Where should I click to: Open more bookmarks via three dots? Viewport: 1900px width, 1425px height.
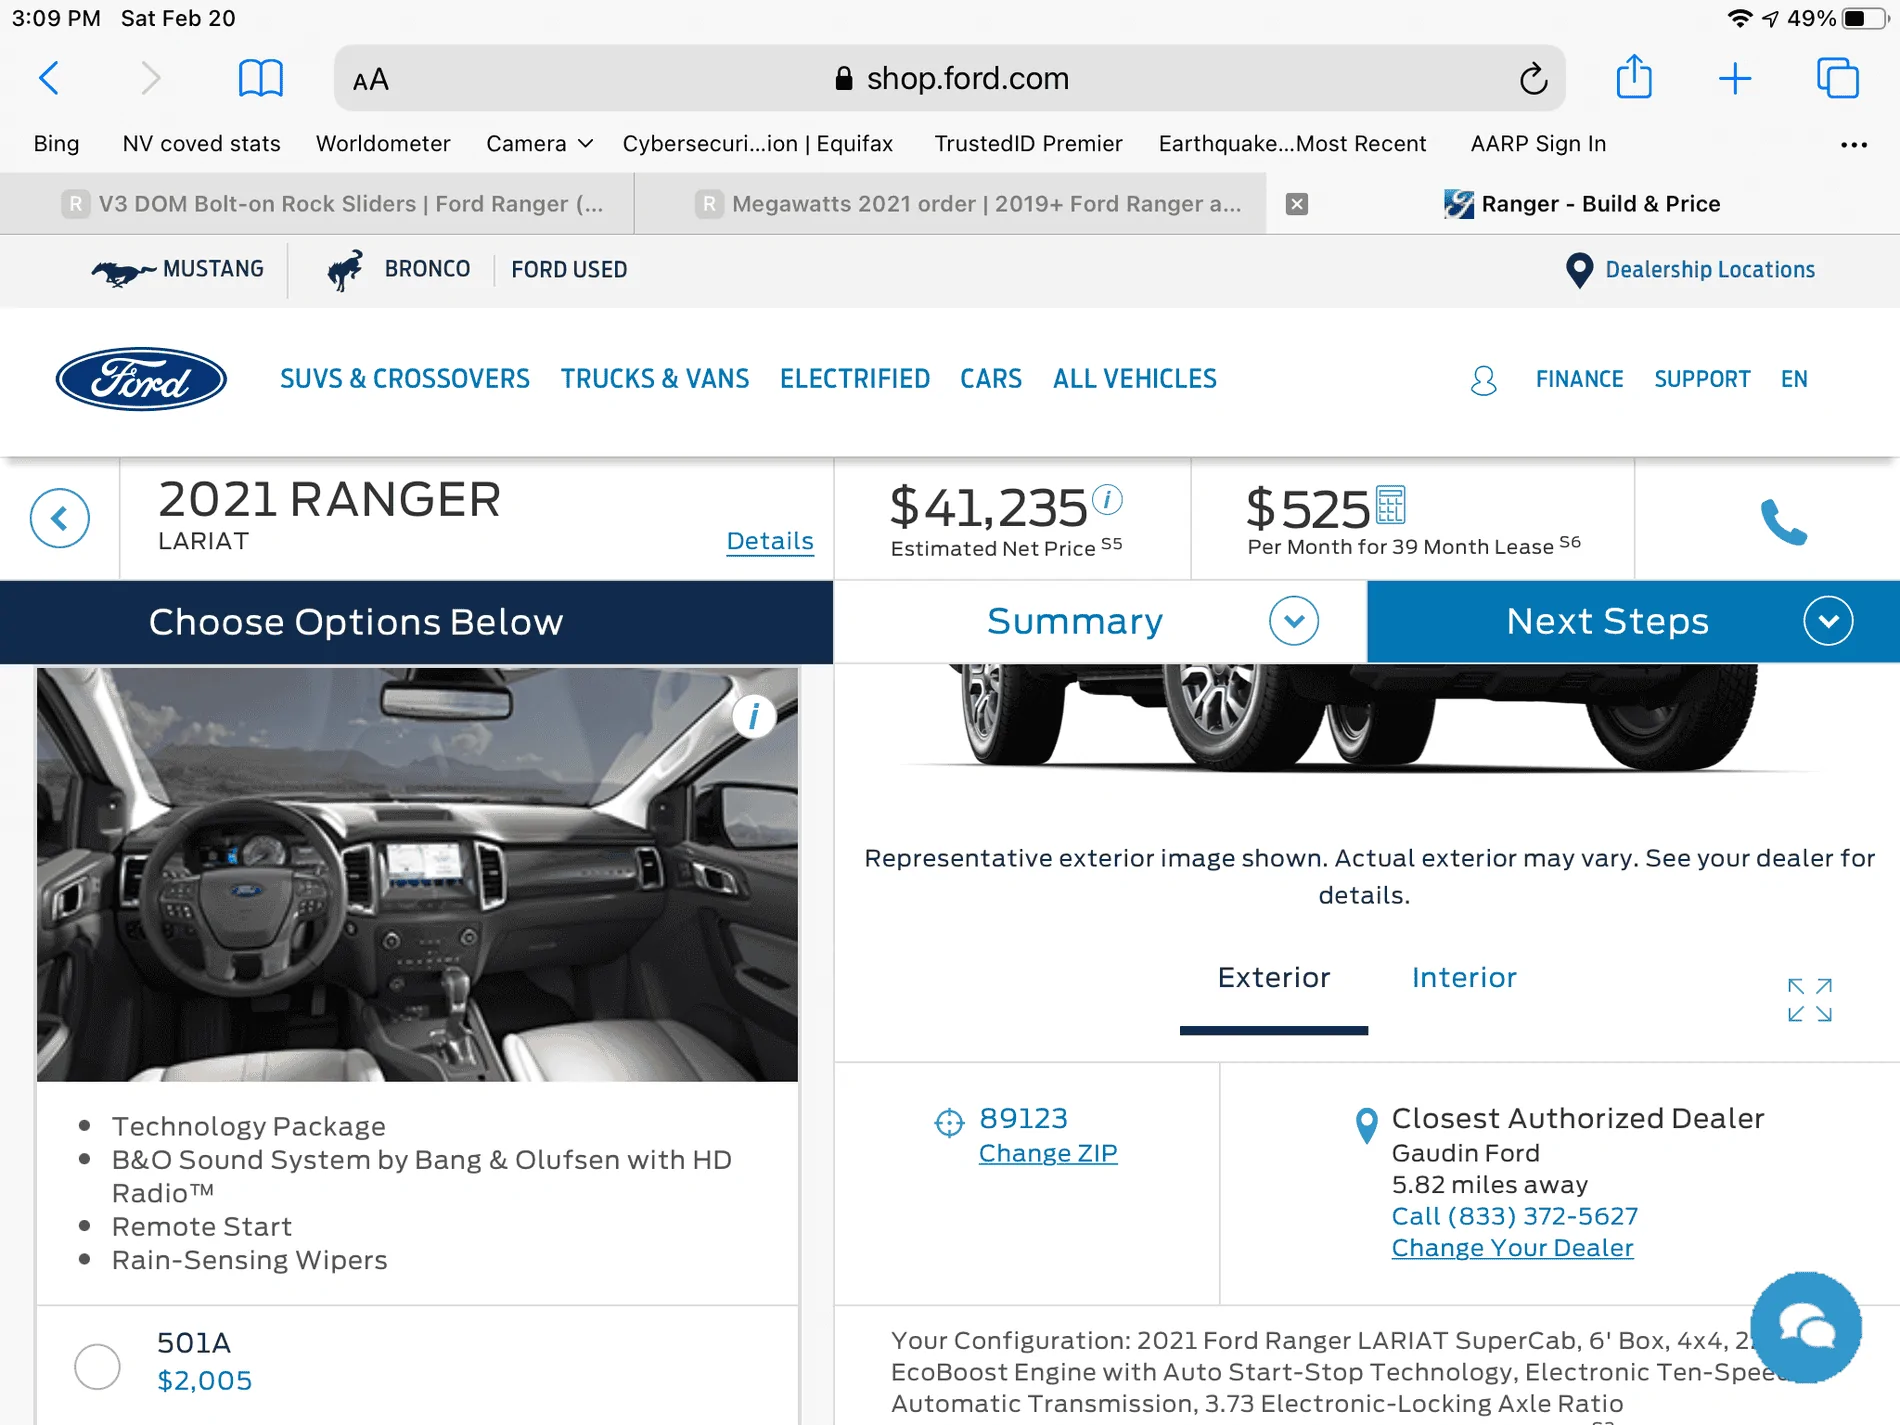pyautogui.click(x=1853, y=145)
